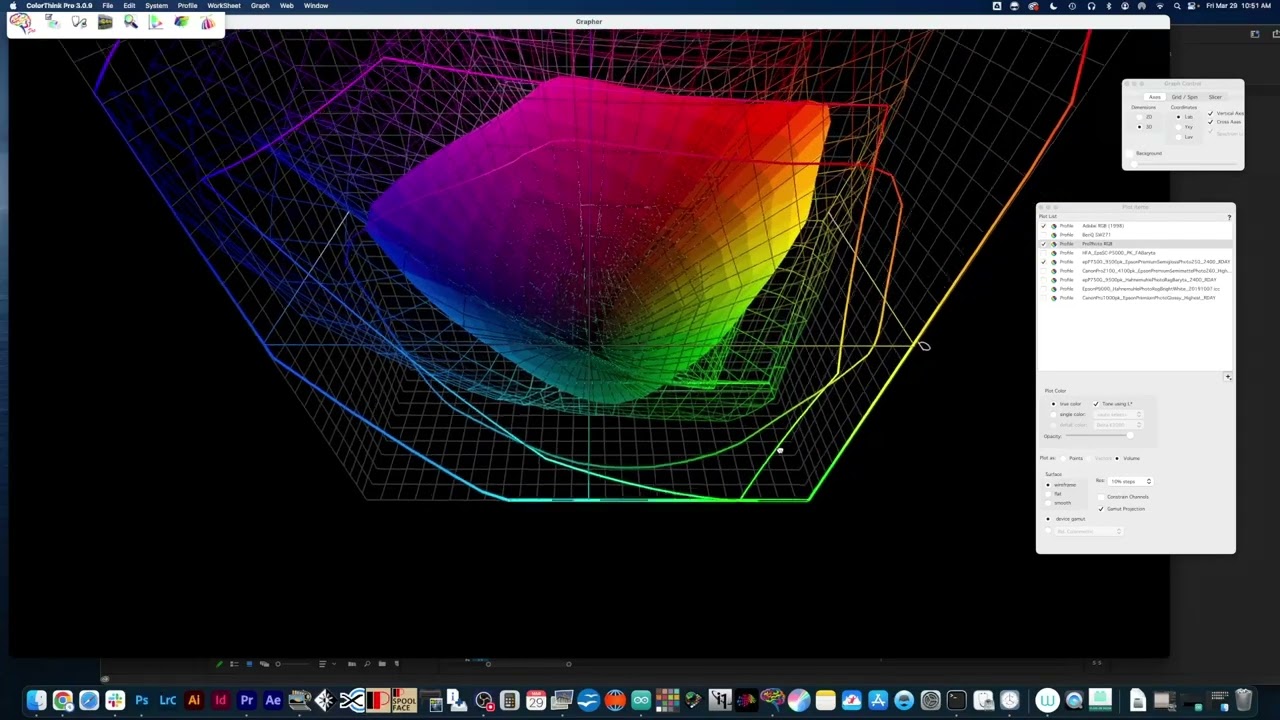Viewport: 1280px width, 720px height.
Task: Toggle Cross Axes checkbox in Graph Control
Action: tap(1211, 122)
